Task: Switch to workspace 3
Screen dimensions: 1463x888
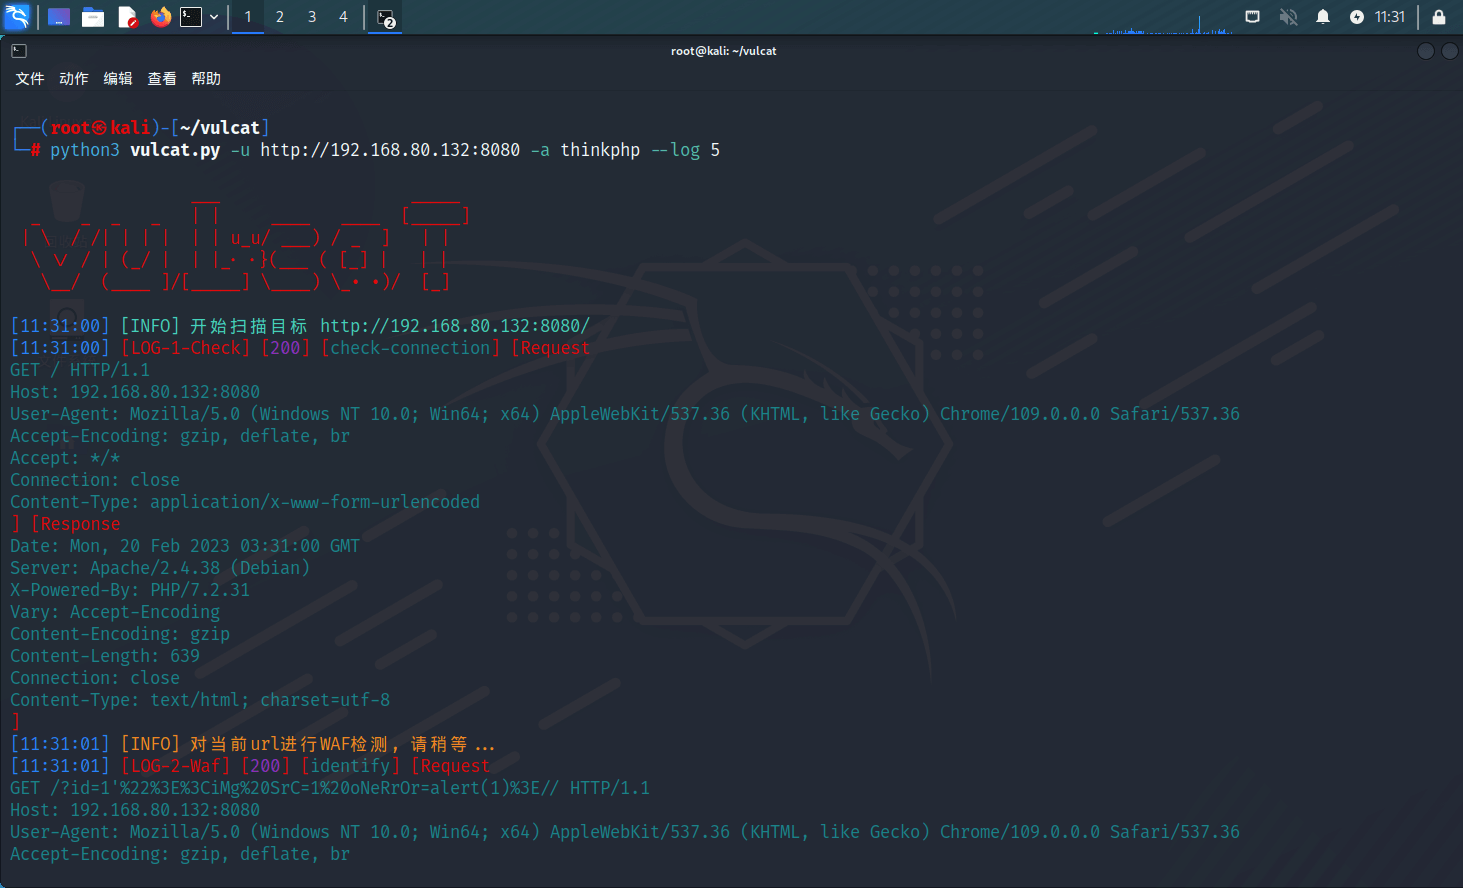Action: (x=312, y=17)
